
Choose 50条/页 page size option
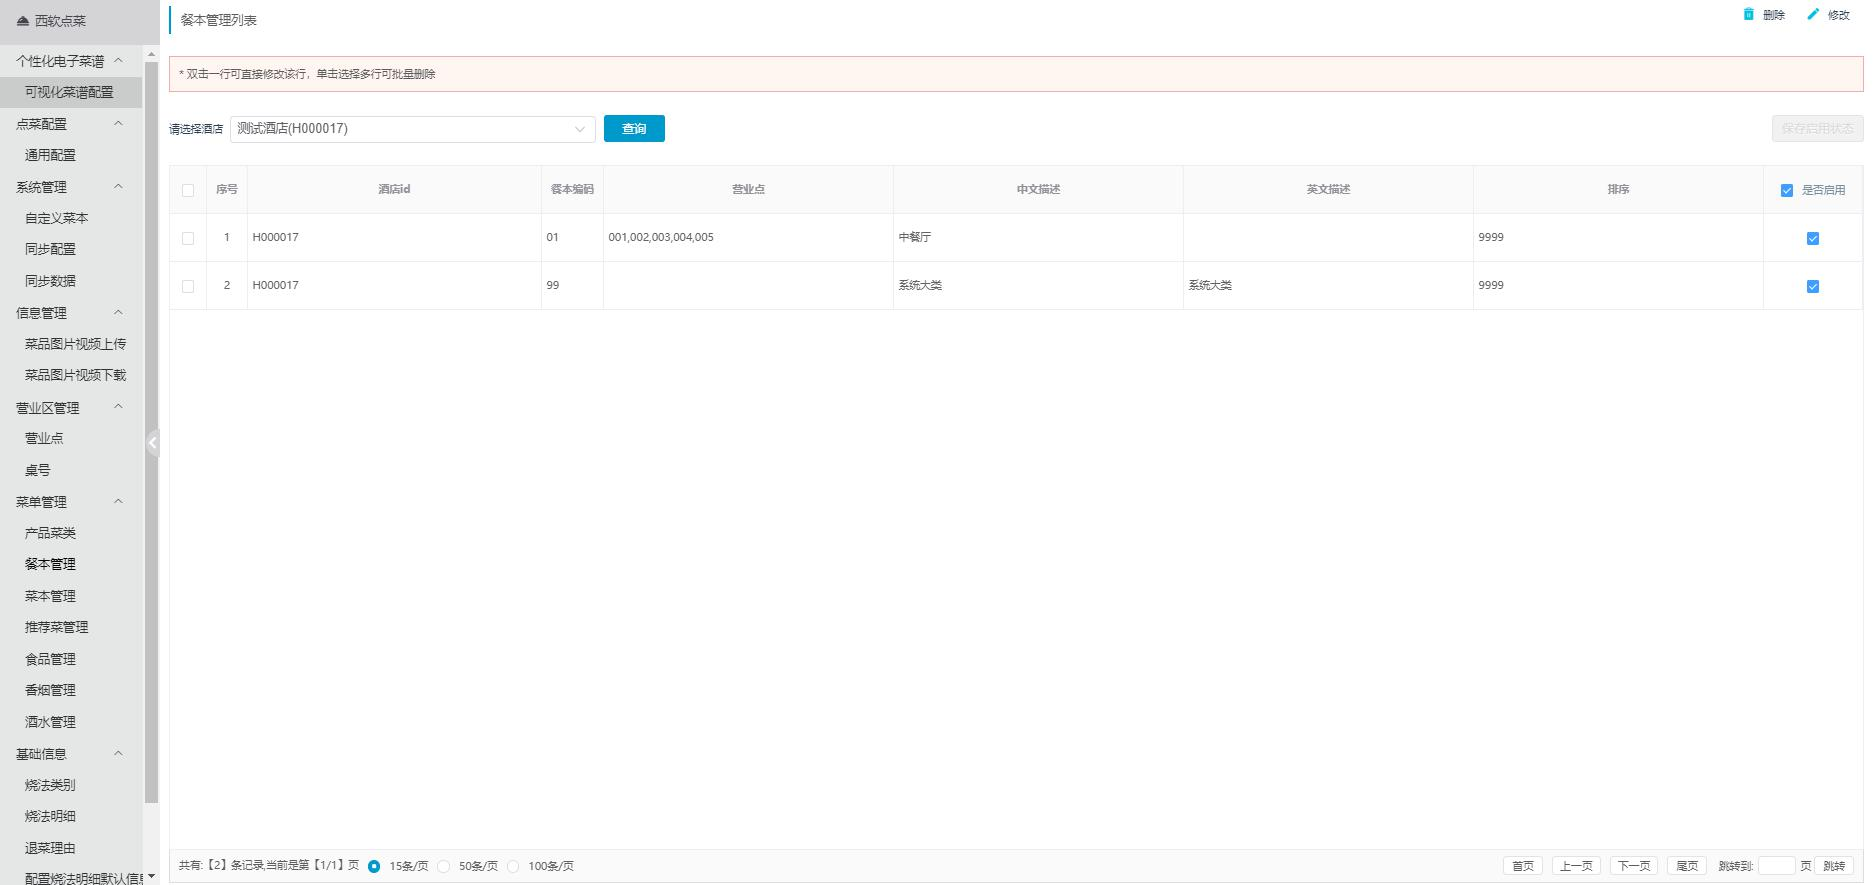click(x=444, y=866)
